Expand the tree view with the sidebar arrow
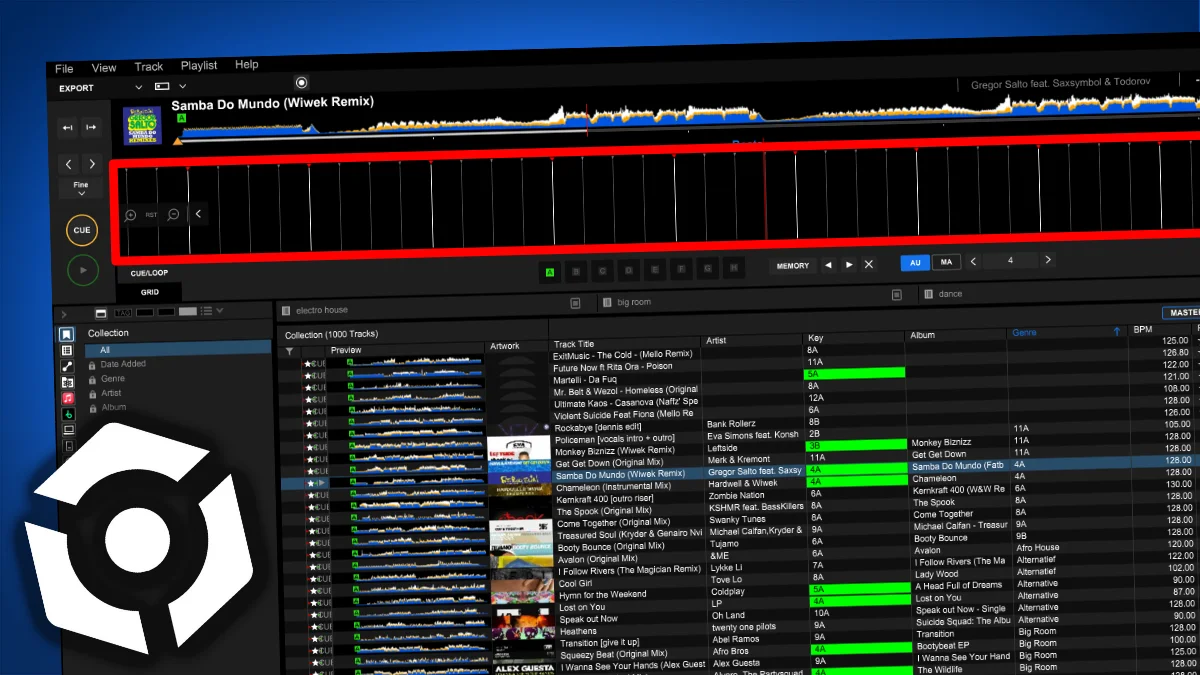Image resolution: width=1200 pixels, height=675 pixels. [x=64, y=314]
